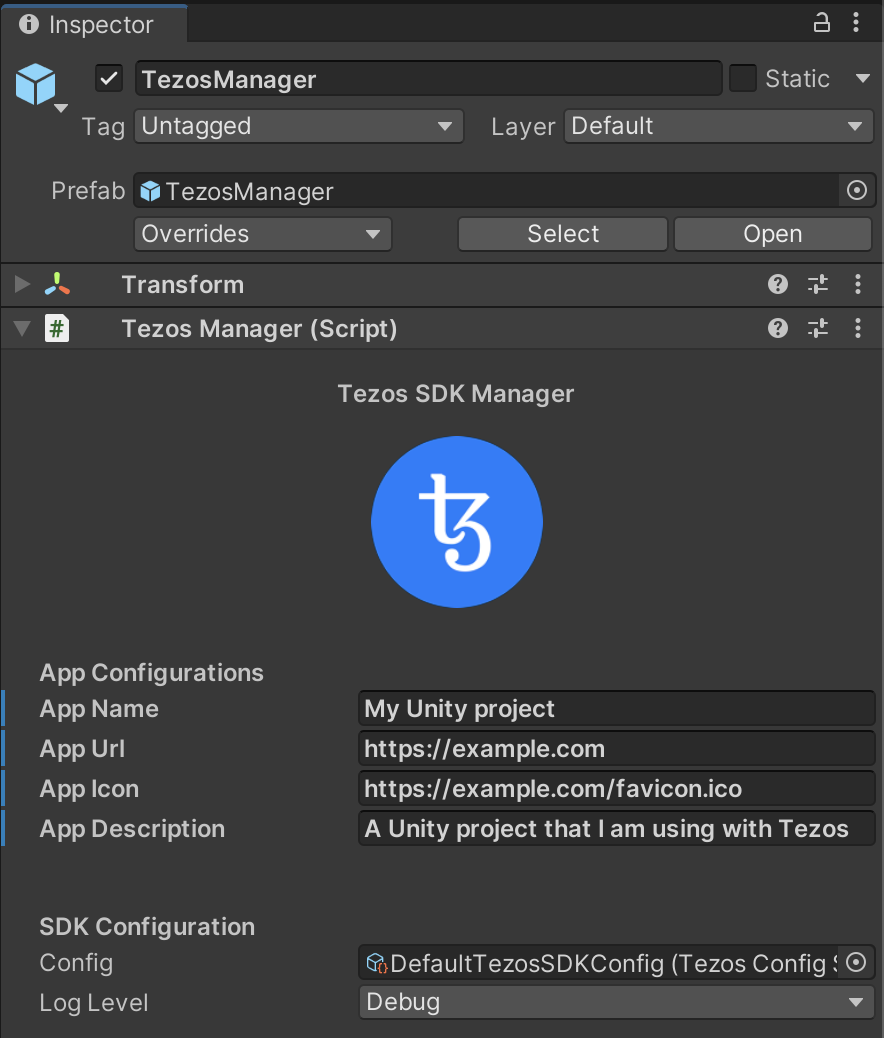Expand the Transform component foldout
Image resolution: width=884 pixels, height=1038 pixels.
[x=22, y=285]
